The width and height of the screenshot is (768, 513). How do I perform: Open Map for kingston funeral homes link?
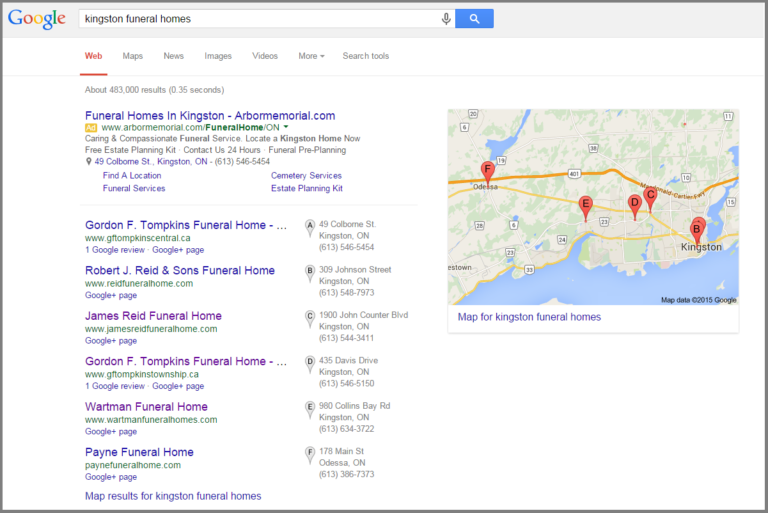tap(529, 317)
